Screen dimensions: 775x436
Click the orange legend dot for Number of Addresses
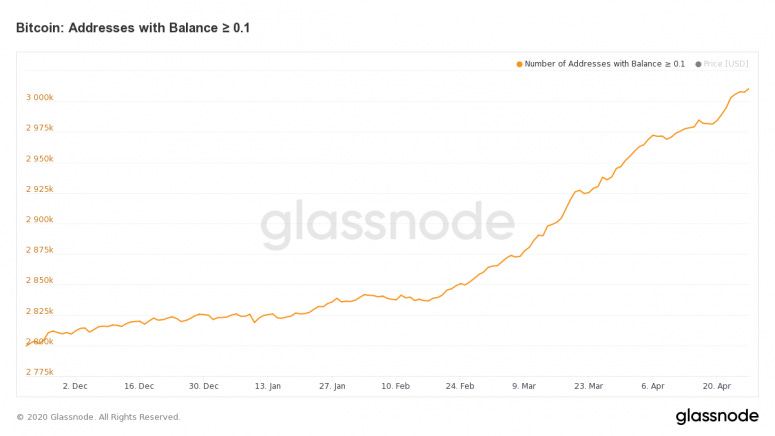[x=520, y=64]
